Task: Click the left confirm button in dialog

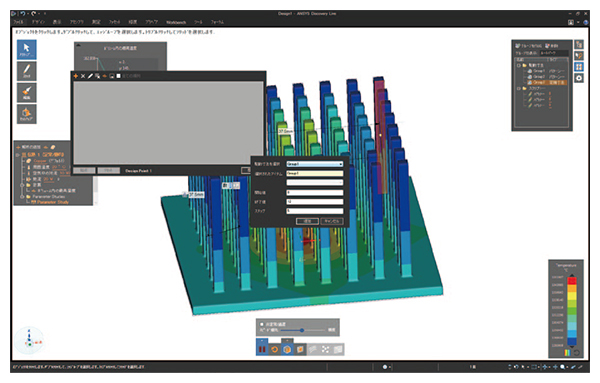Action: click(x=307, y=221)
